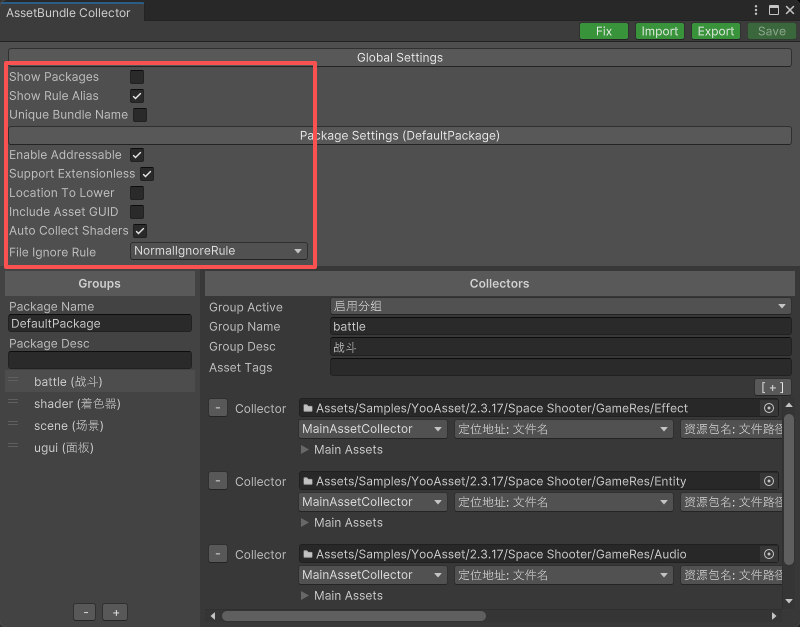The height and width of the screenshot is (627, 800).
Task: Toggle Unique Bundle Name checkbox
Action: tap(140, 115)
